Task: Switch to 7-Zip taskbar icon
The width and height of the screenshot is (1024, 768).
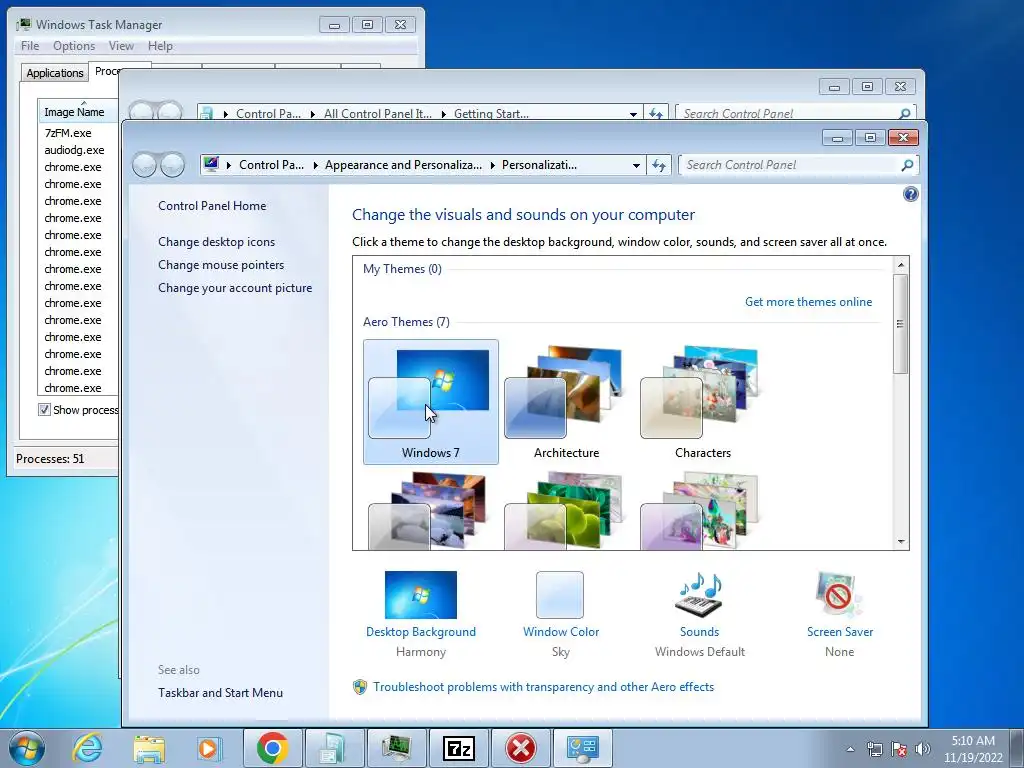Action: coord(458,748)
